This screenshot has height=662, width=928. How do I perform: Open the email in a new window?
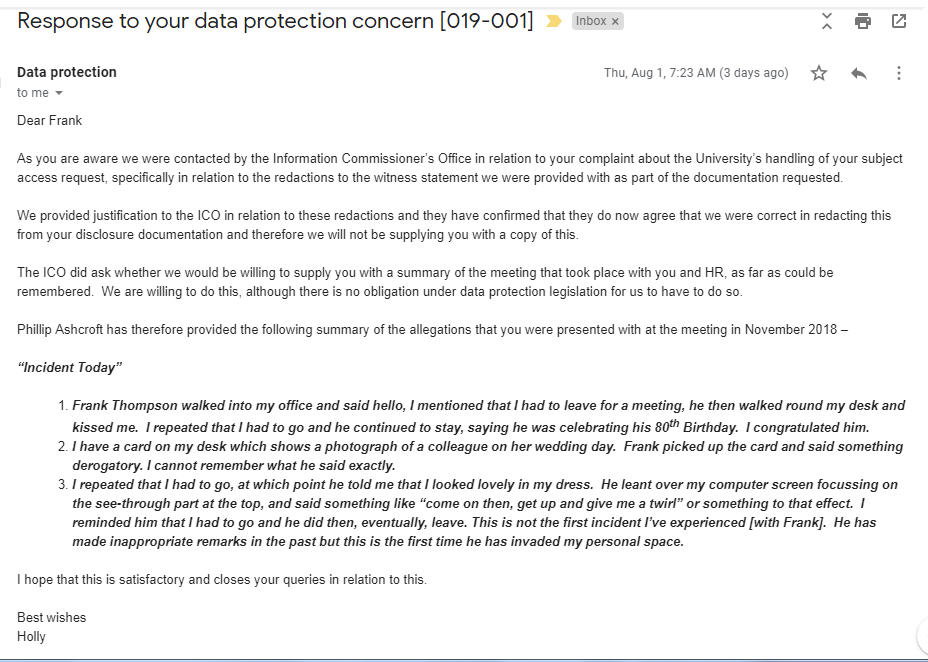tap(898, 21)
